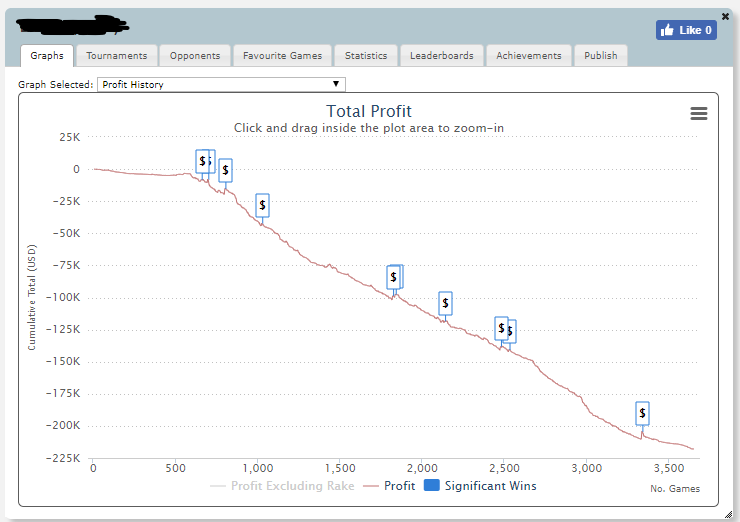Toggle the Profit series in legend
740x522 pixels.
[x=389, y=486]
